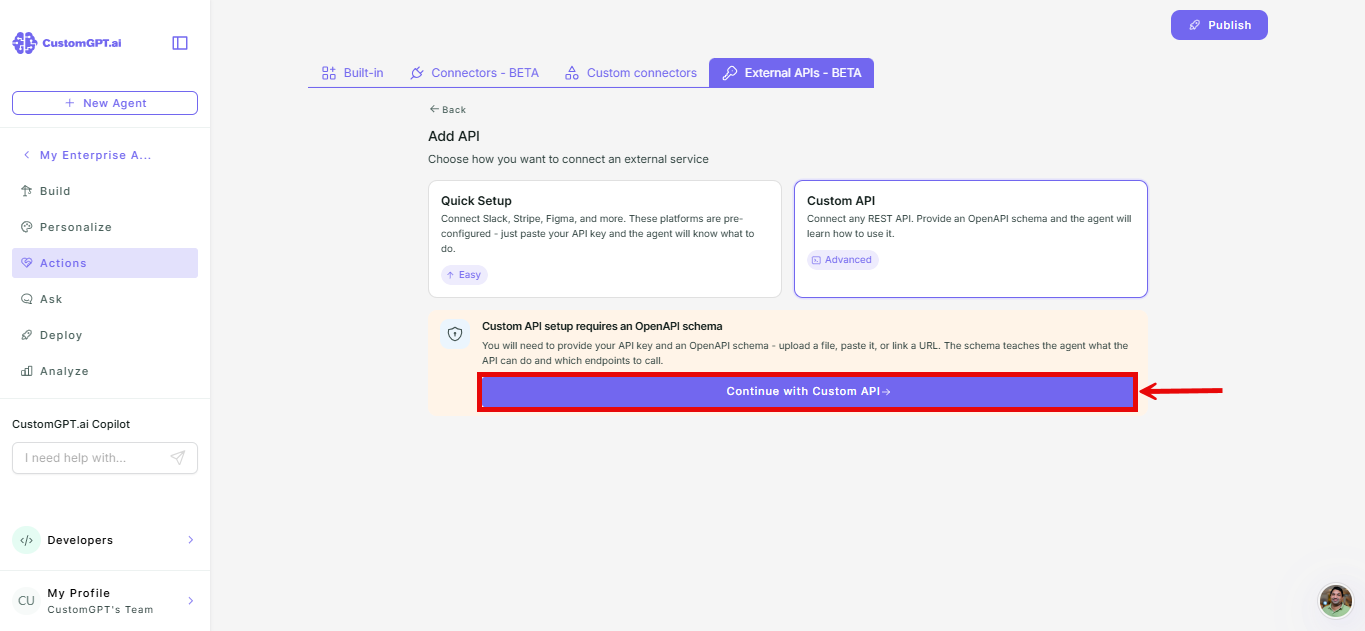Click the 'My Enterprise A...' agent name
Viewport: 1365px width, 631px height.
[x=96, y=155]
